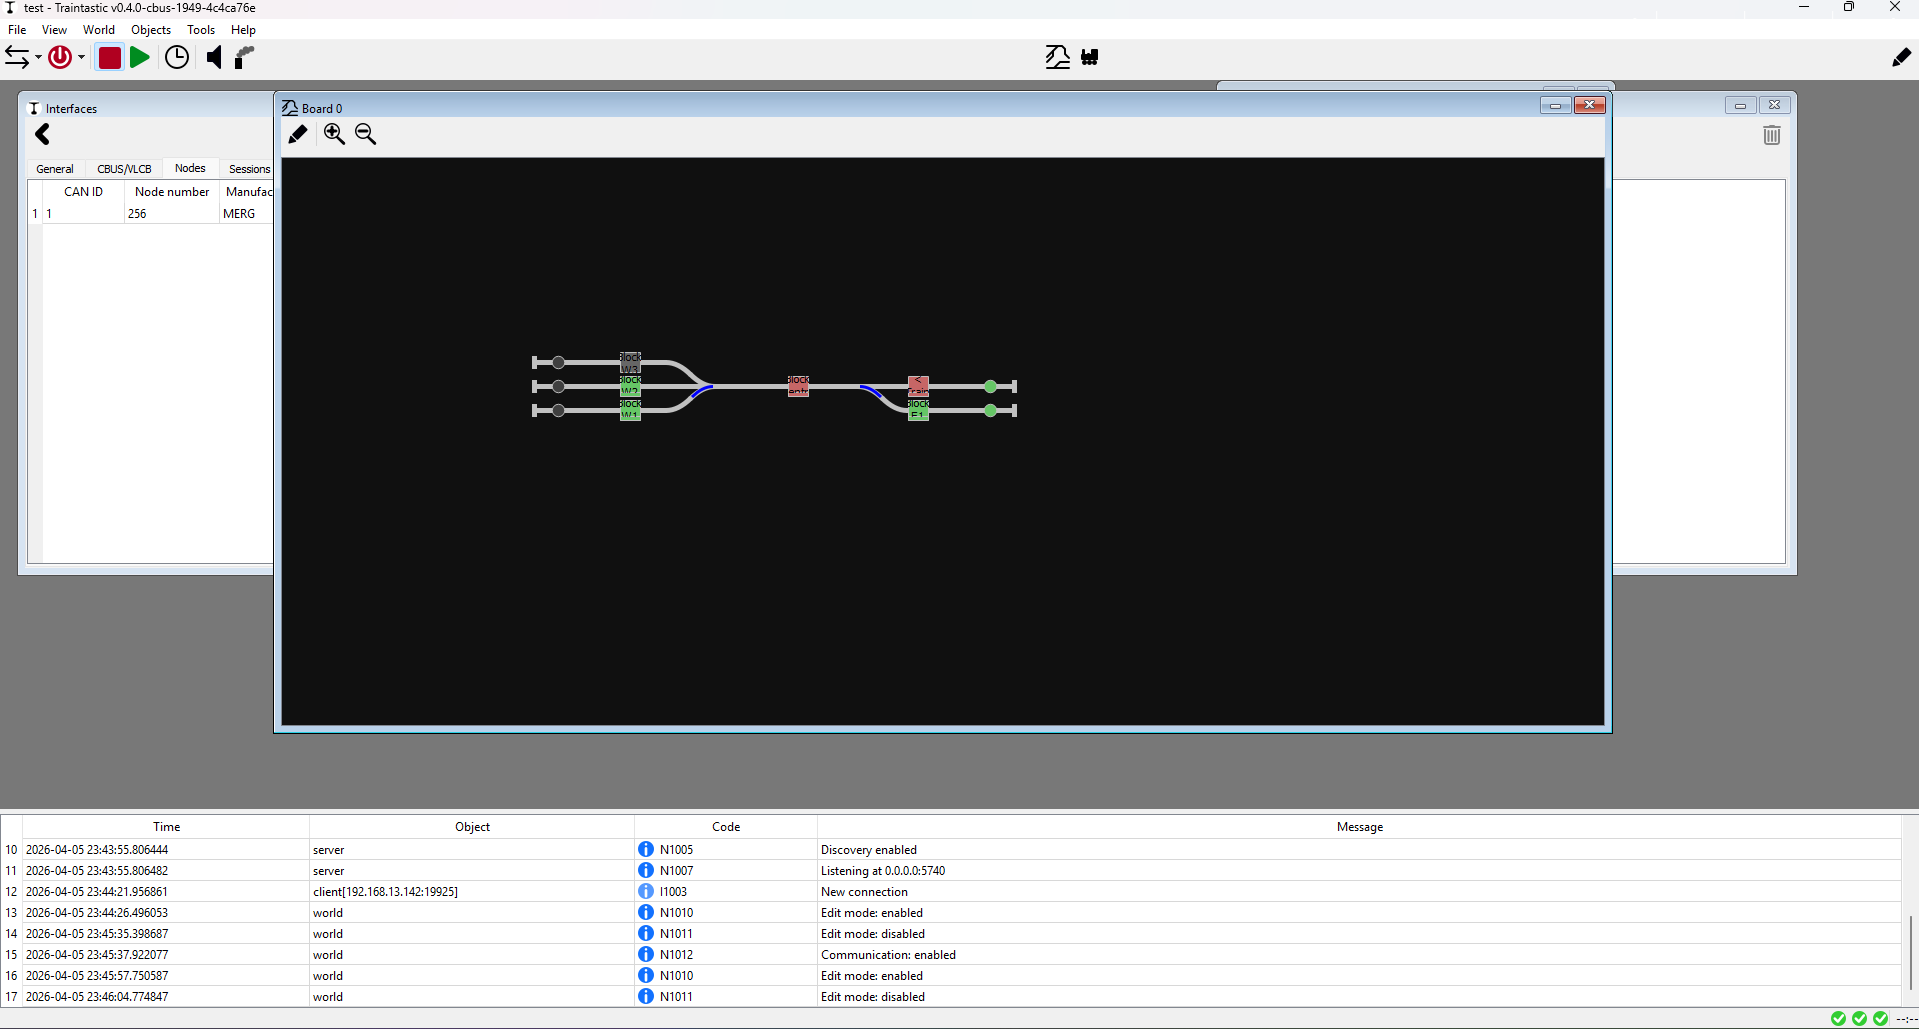Switch to the CBUS/VLCB tab
Viewport: 1919px width, 1029px height.
(x=124, y=169)
